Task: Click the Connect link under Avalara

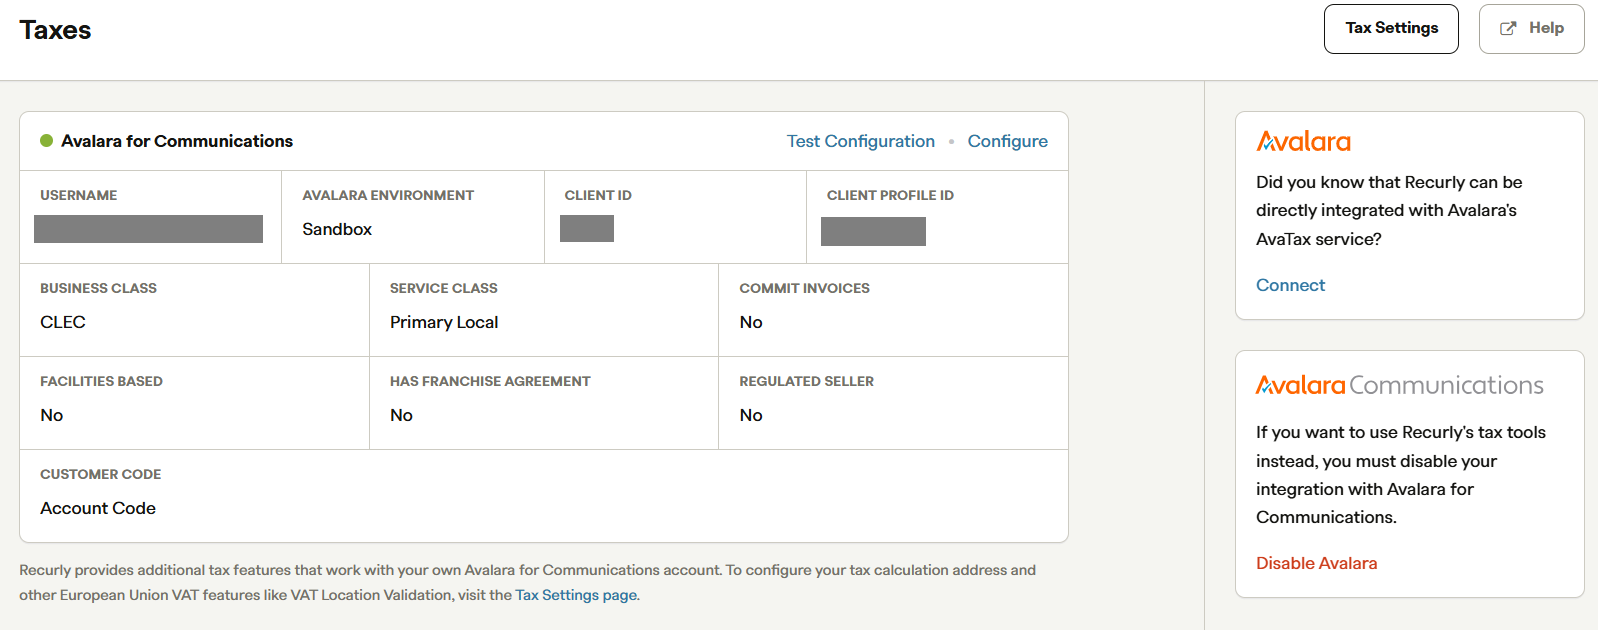Action: coord(1290,285)
